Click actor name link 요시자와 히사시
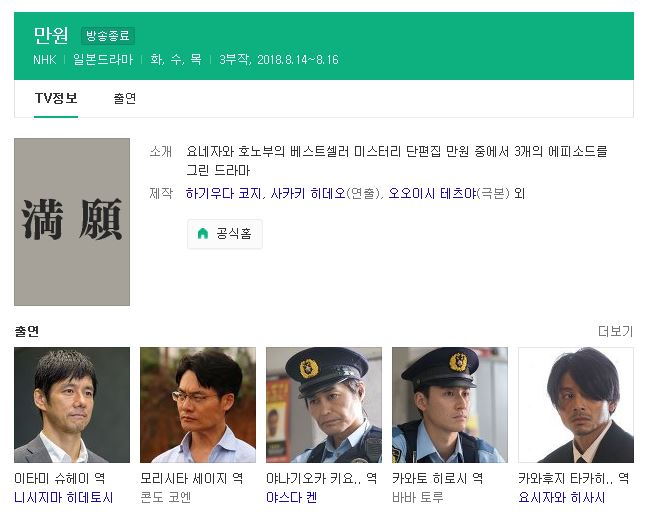Image resolution: width=663 pixels, height=519 pixels. (x=562, y=497)
